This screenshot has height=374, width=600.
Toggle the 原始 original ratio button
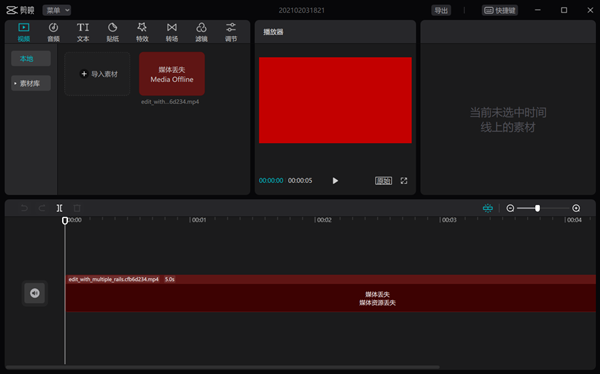click(383, 181)
